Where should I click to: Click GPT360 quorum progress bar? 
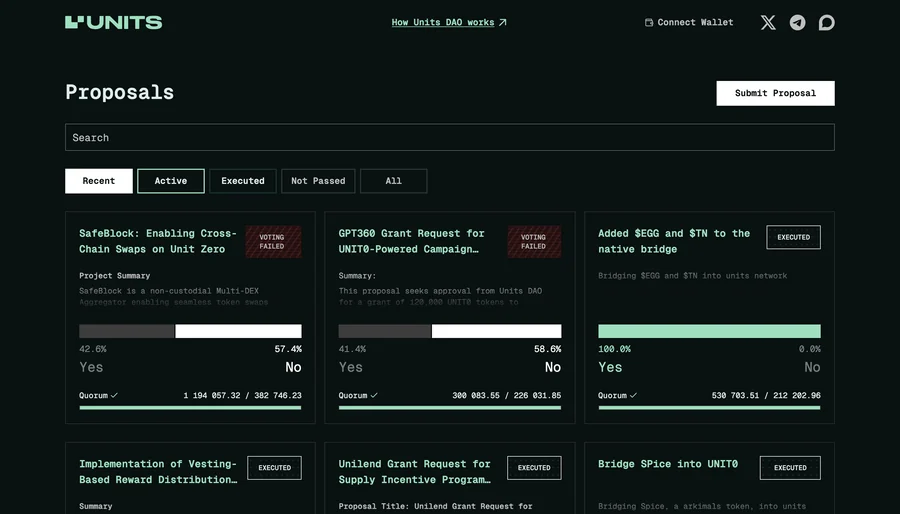pyautogui.click(x=450, y=408)
